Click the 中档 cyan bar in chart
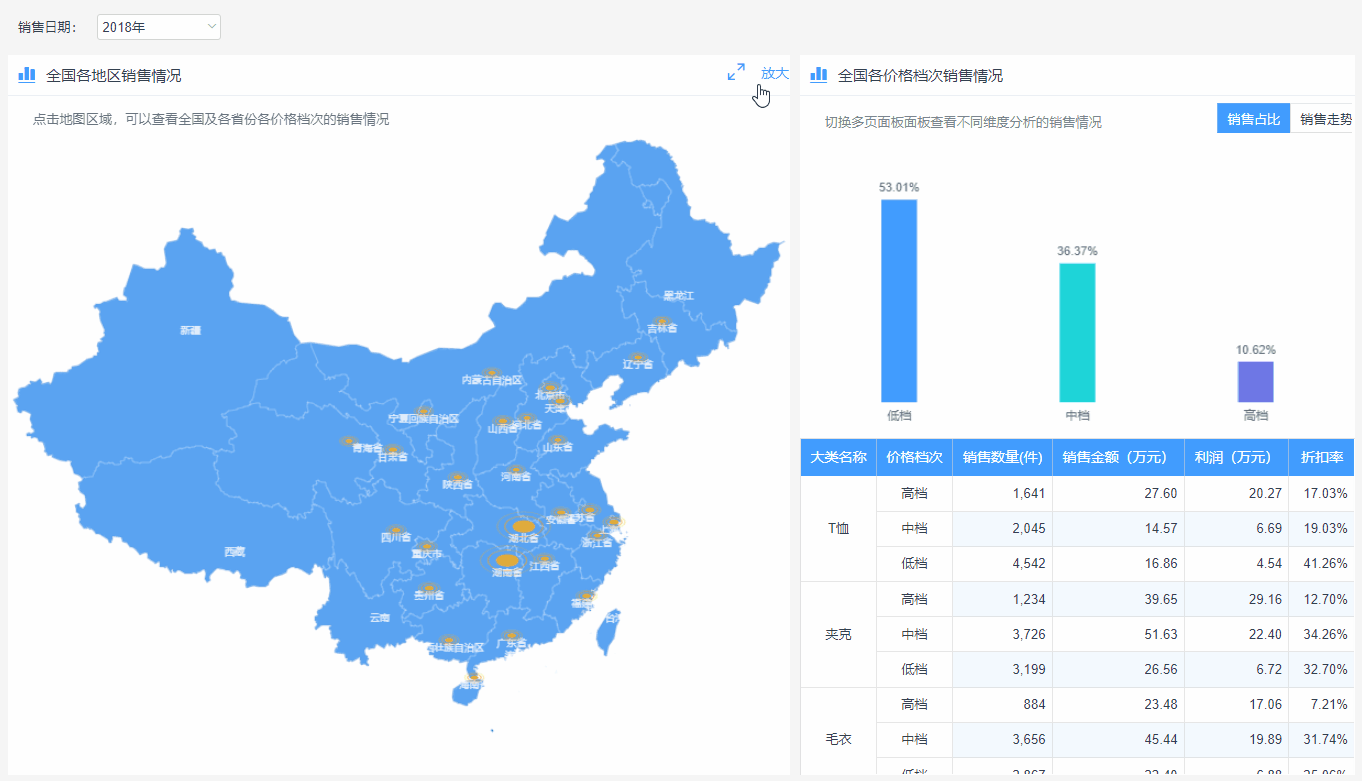Viewport: 1362px width, 781px height. [1077, 332]
